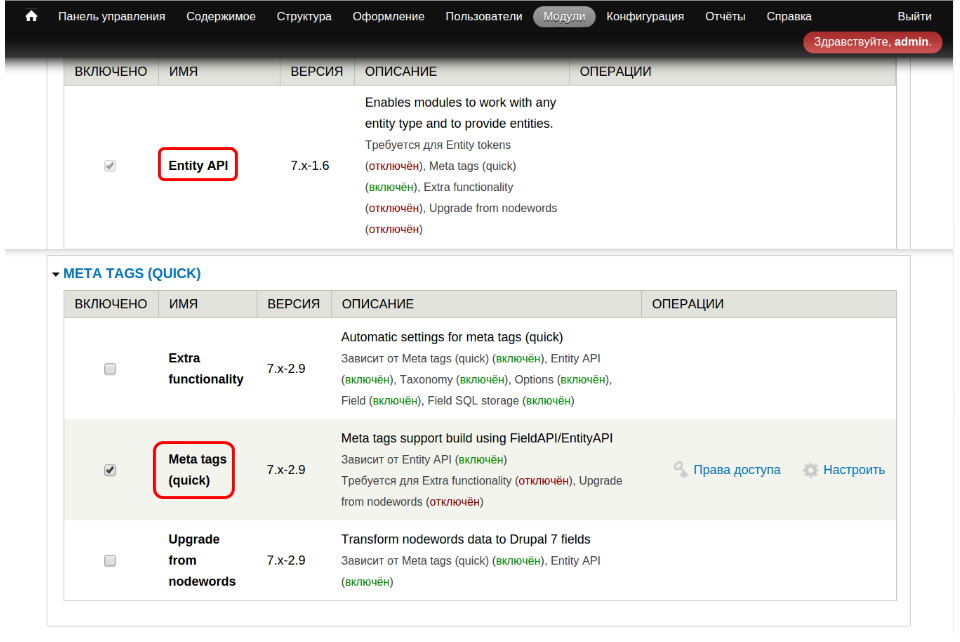Viewport: 960px width, 642px height.
Task: Go to Структура in admin menu
Action: coord(304,16)
